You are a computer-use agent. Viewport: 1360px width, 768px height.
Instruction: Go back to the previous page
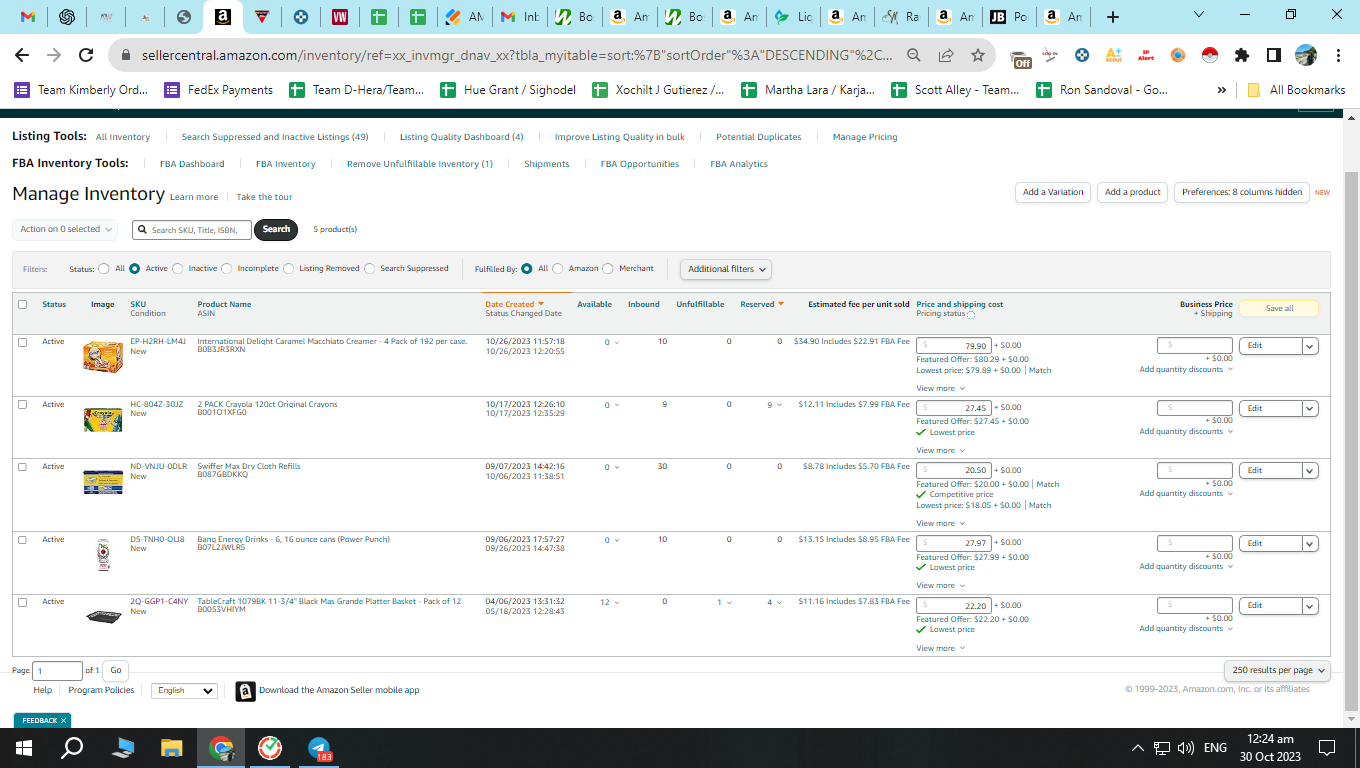coord(22,55)
